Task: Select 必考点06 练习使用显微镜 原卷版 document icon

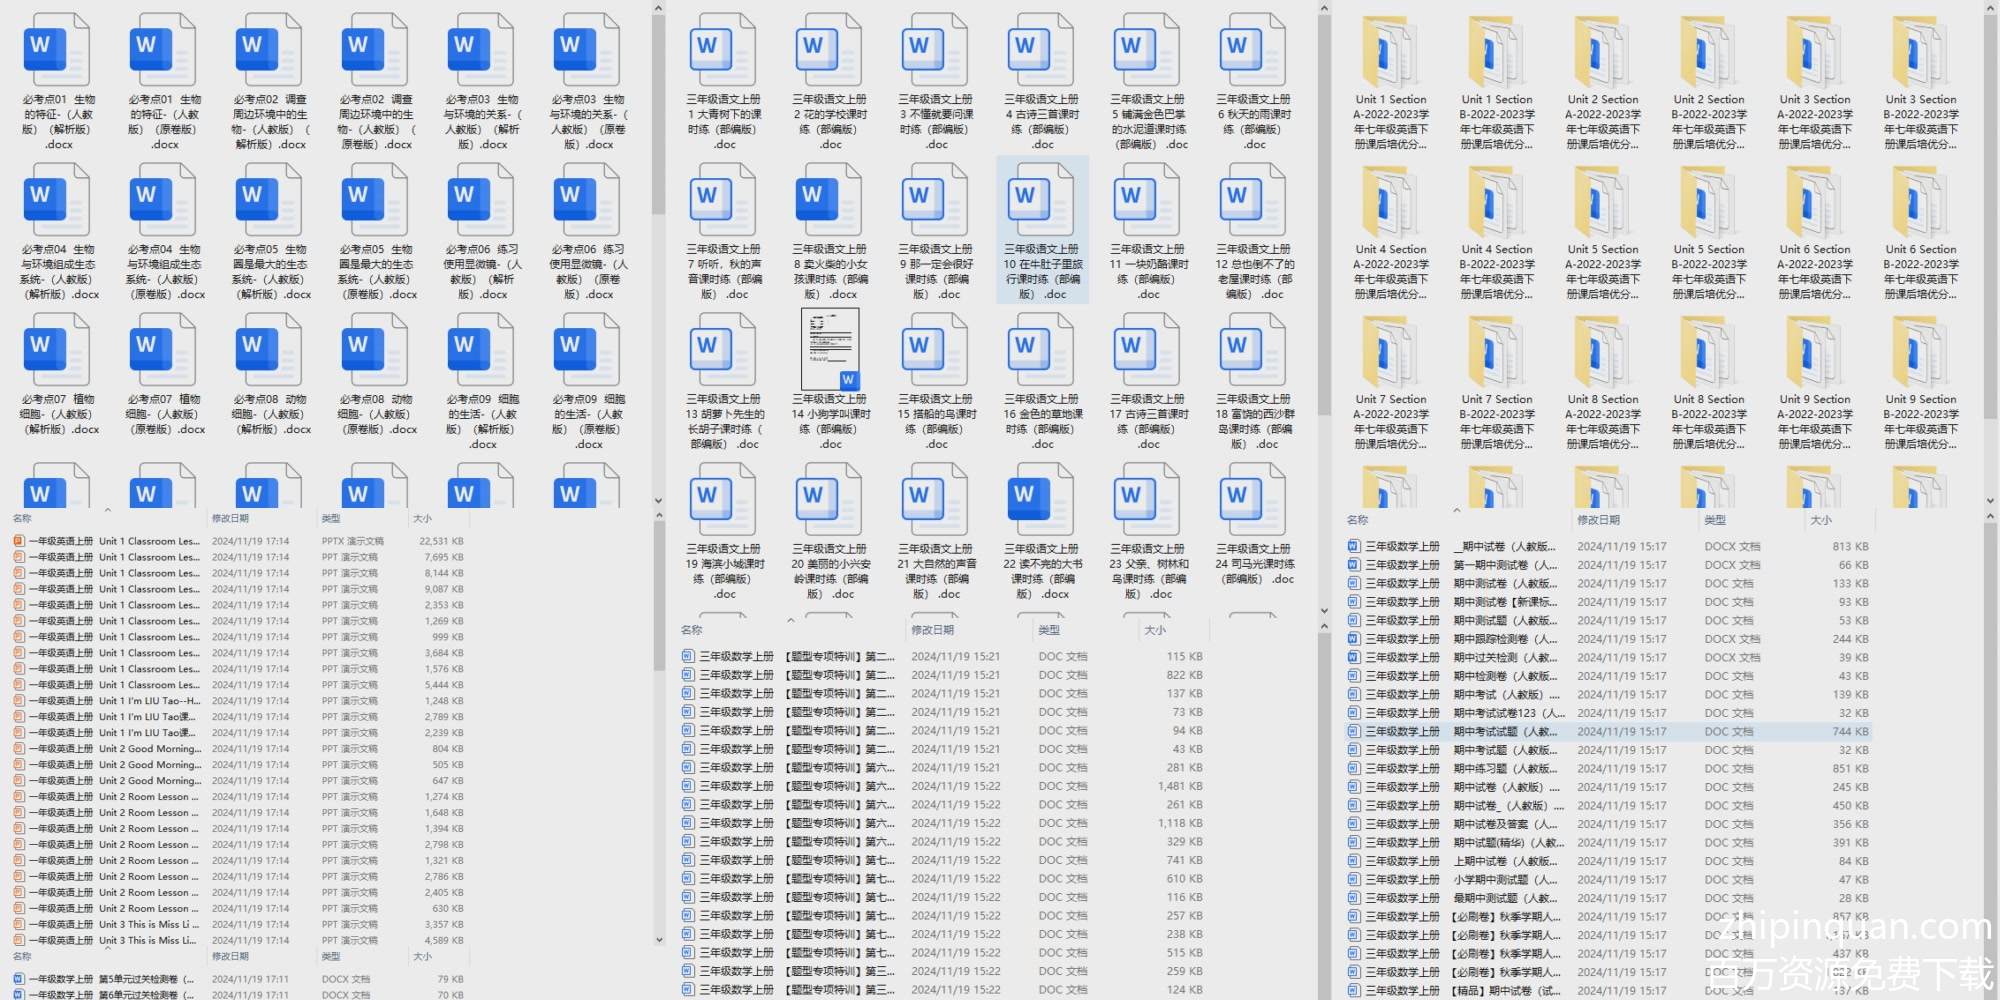Action: [587, 200]
